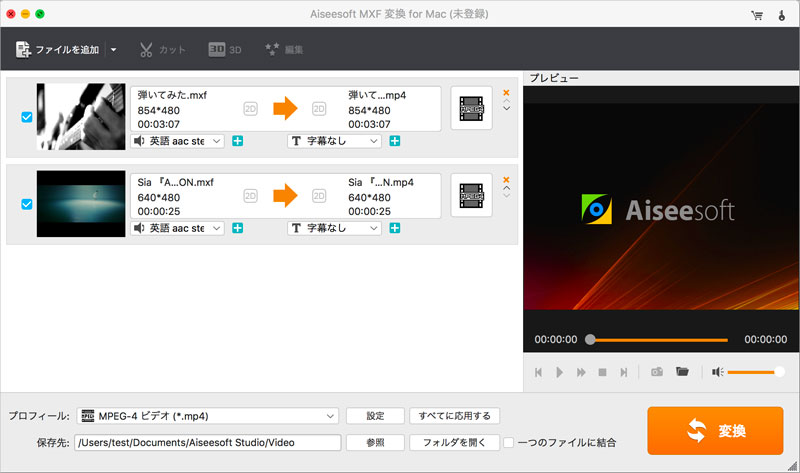
Task: Add subtitle to Sia file
Action: [394, 228]
